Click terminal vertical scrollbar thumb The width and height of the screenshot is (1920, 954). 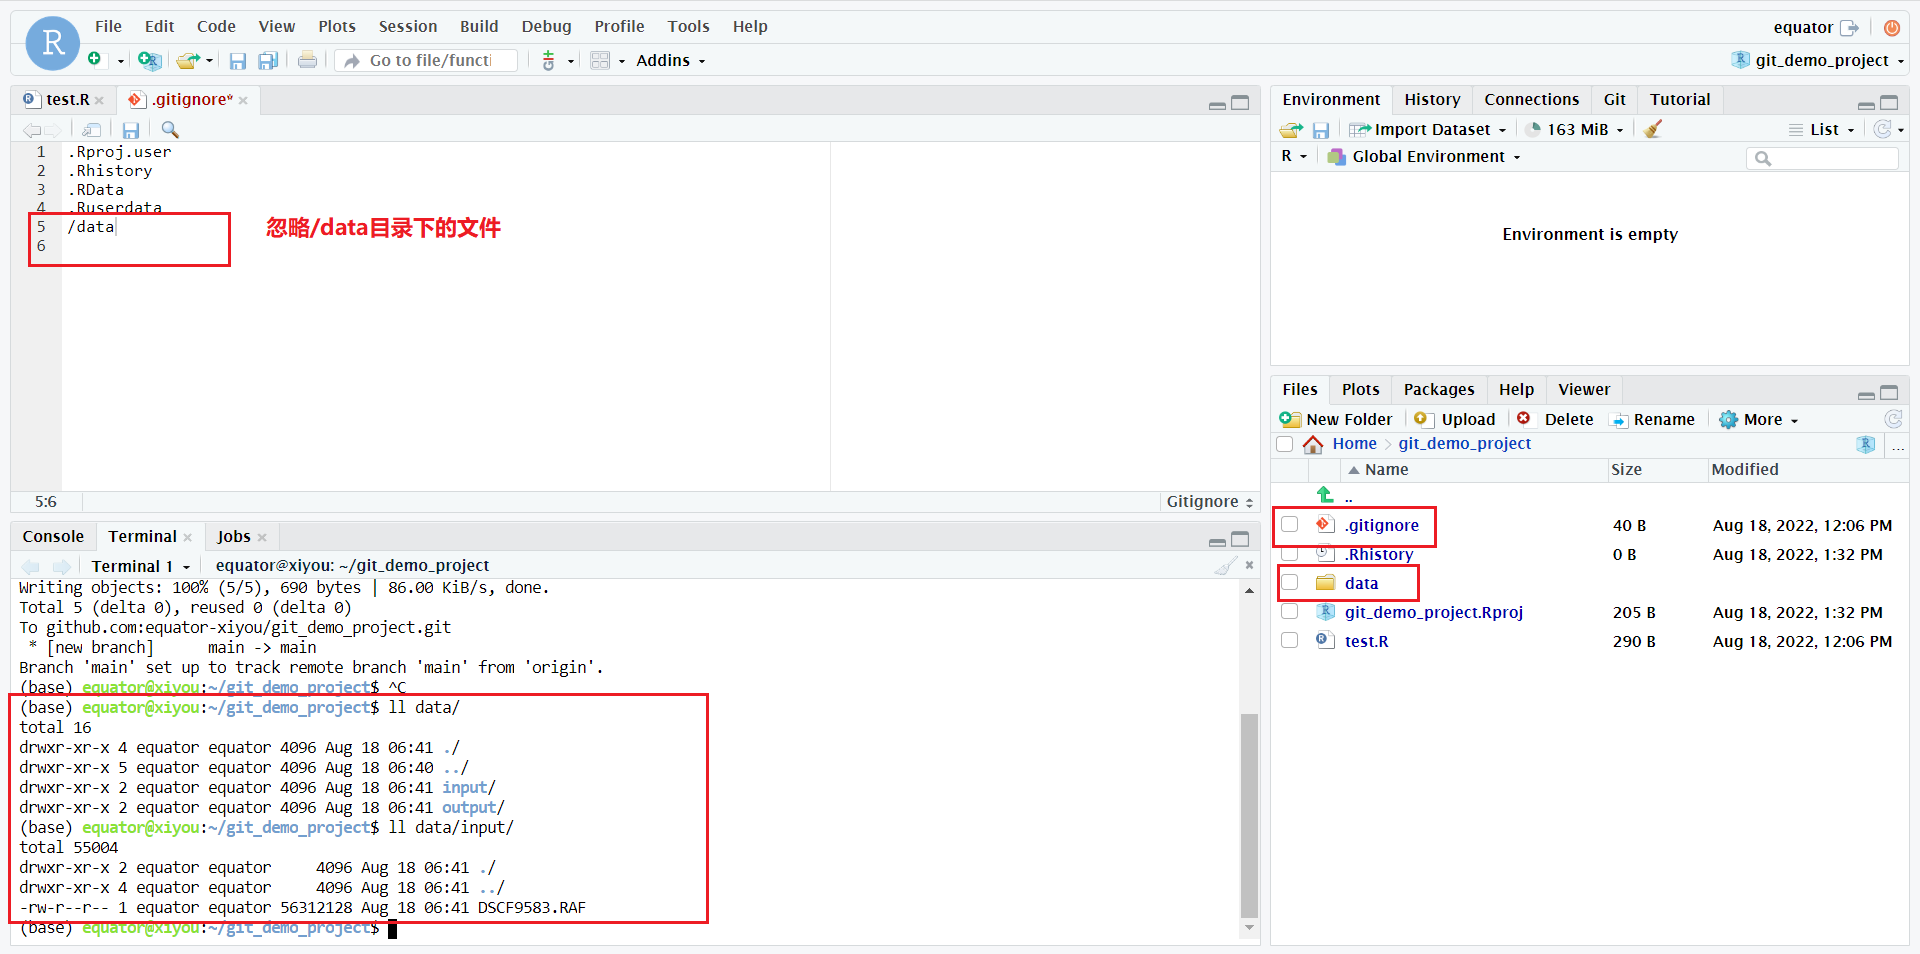[1249, 815]
